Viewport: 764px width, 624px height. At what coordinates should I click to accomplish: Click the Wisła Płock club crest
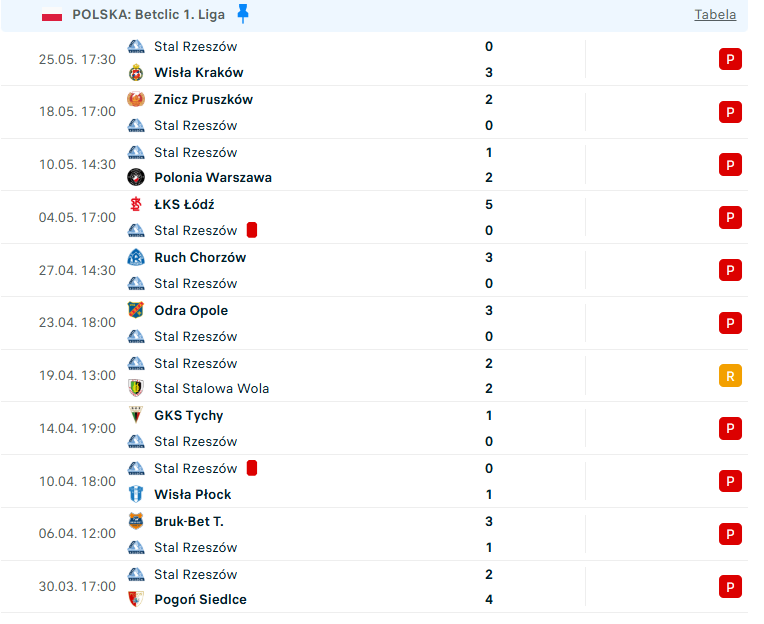136,494
